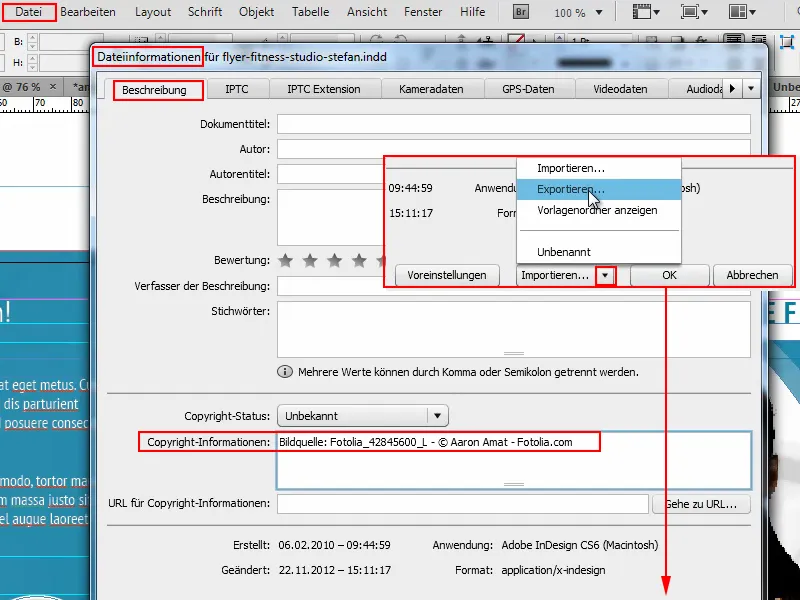Click into the Stichwörter text area
The height and width of the screenshot is (600, 800).
514,330
